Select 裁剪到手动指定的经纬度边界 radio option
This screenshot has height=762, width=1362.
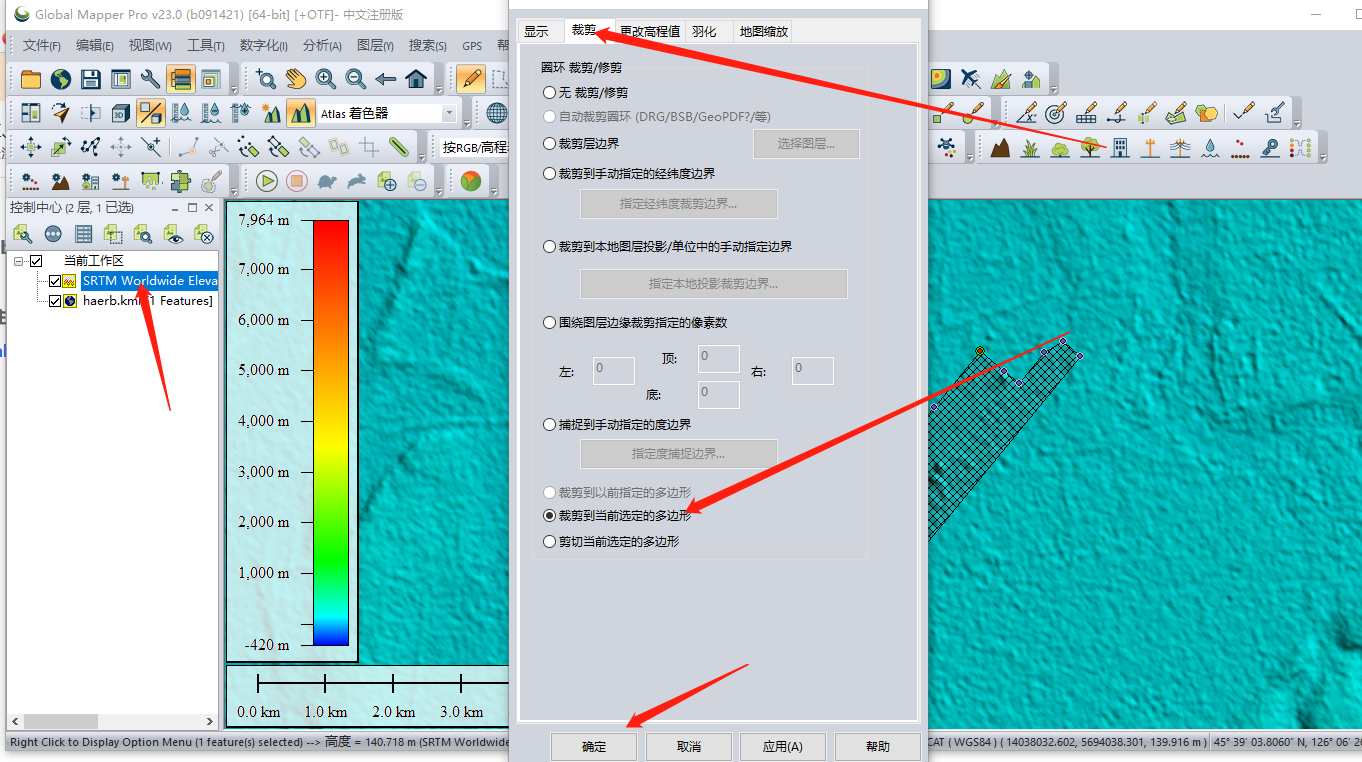pyautogui.click(x=549, y=173)
